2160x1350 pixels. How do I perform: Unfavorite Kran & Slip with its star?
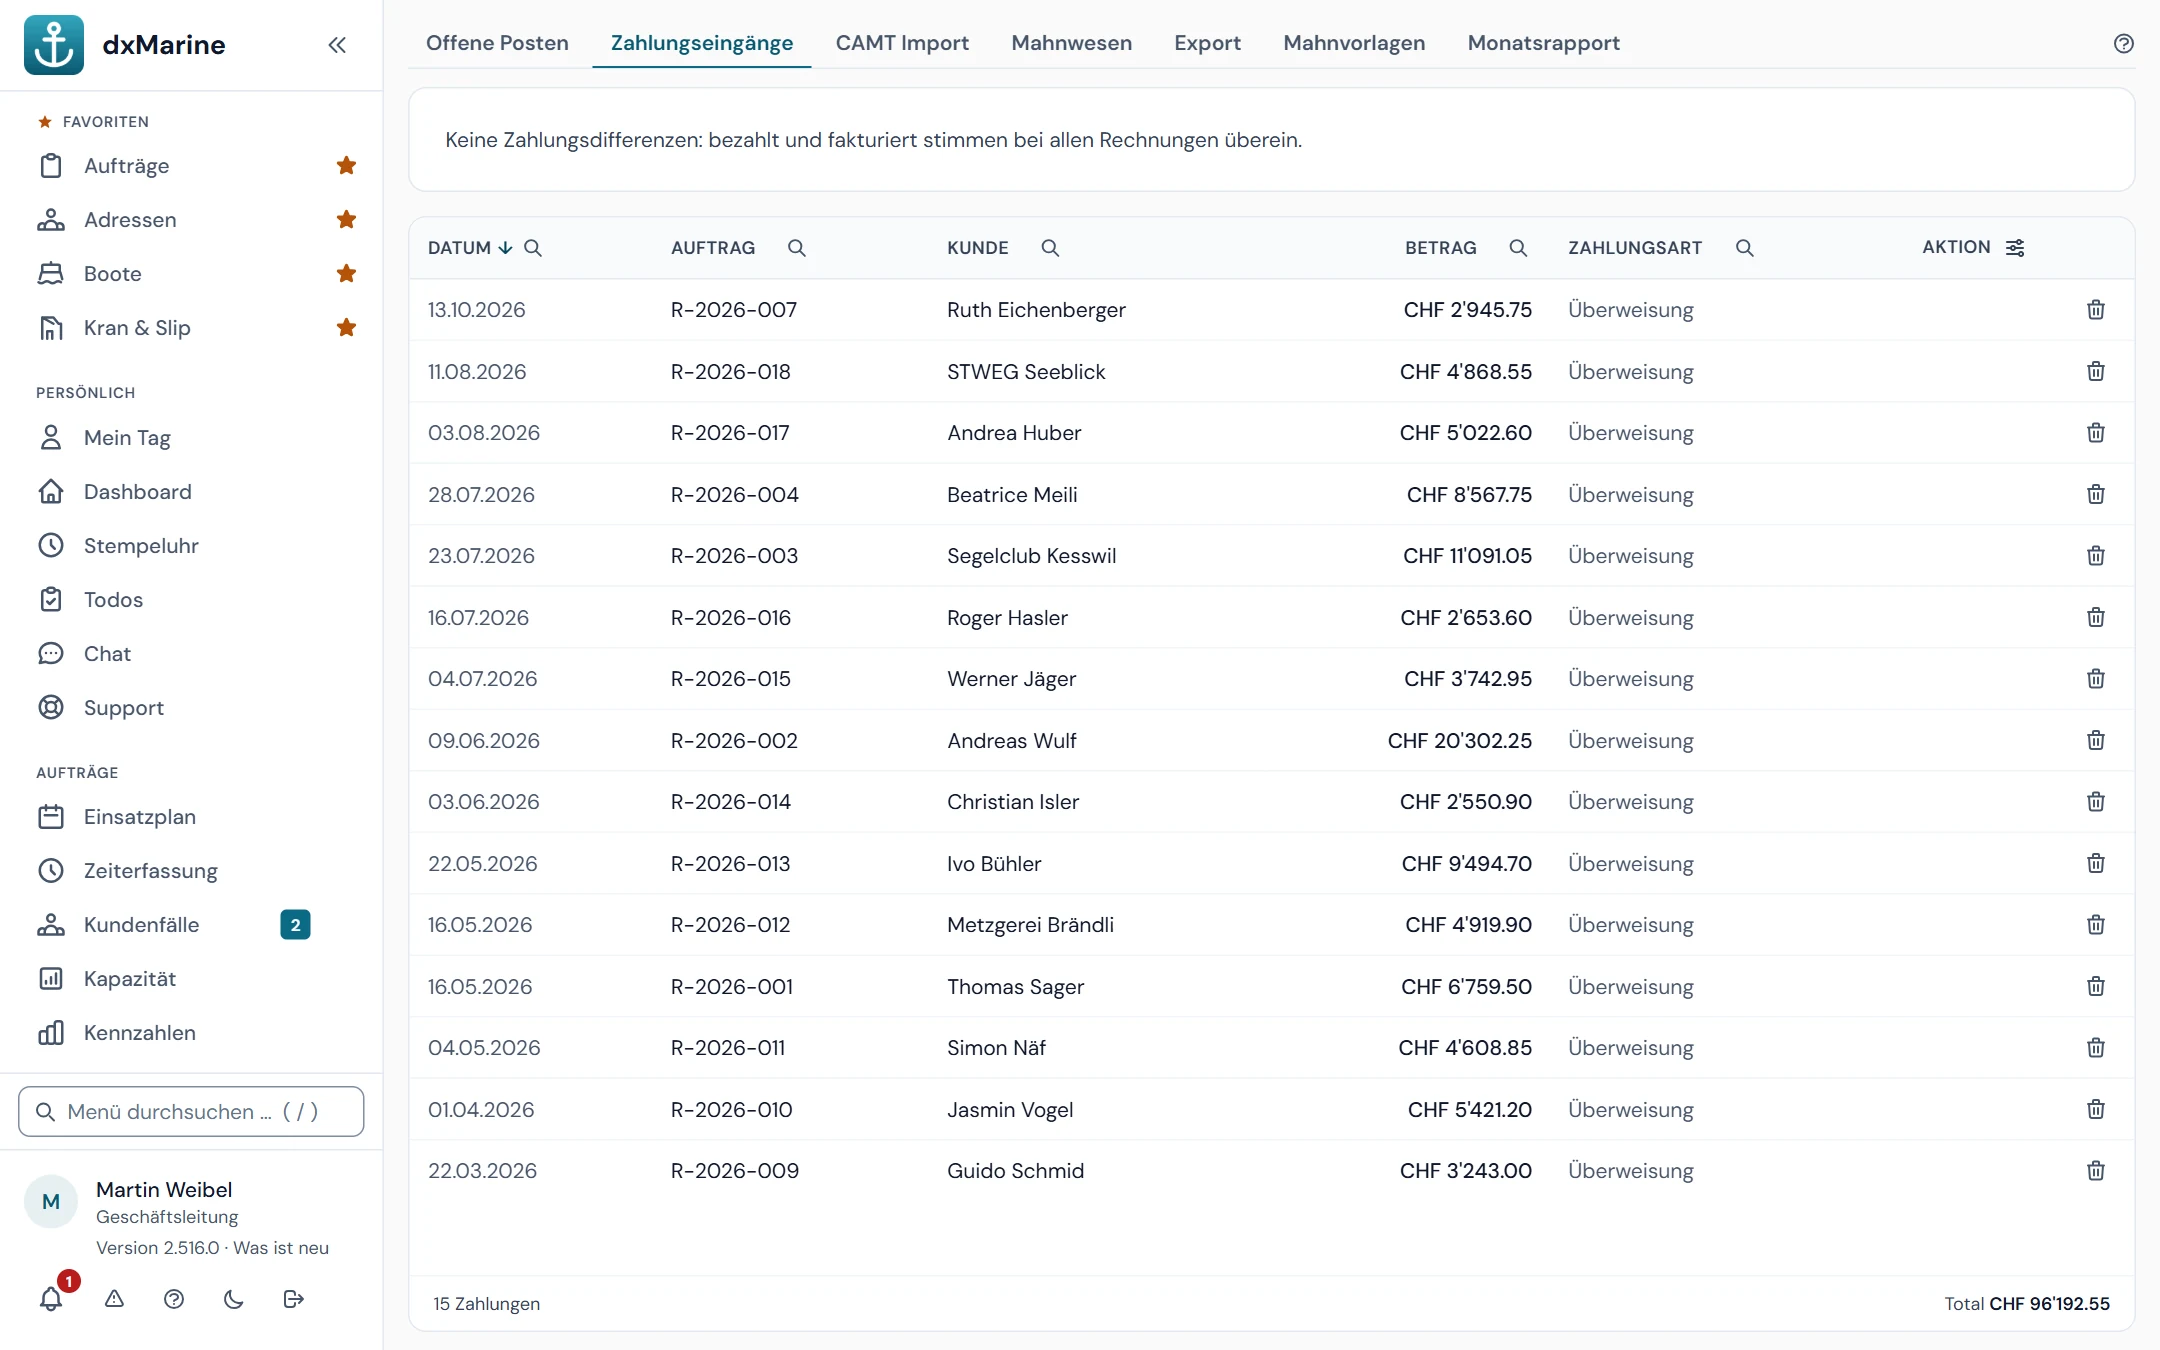pos(346,328)
